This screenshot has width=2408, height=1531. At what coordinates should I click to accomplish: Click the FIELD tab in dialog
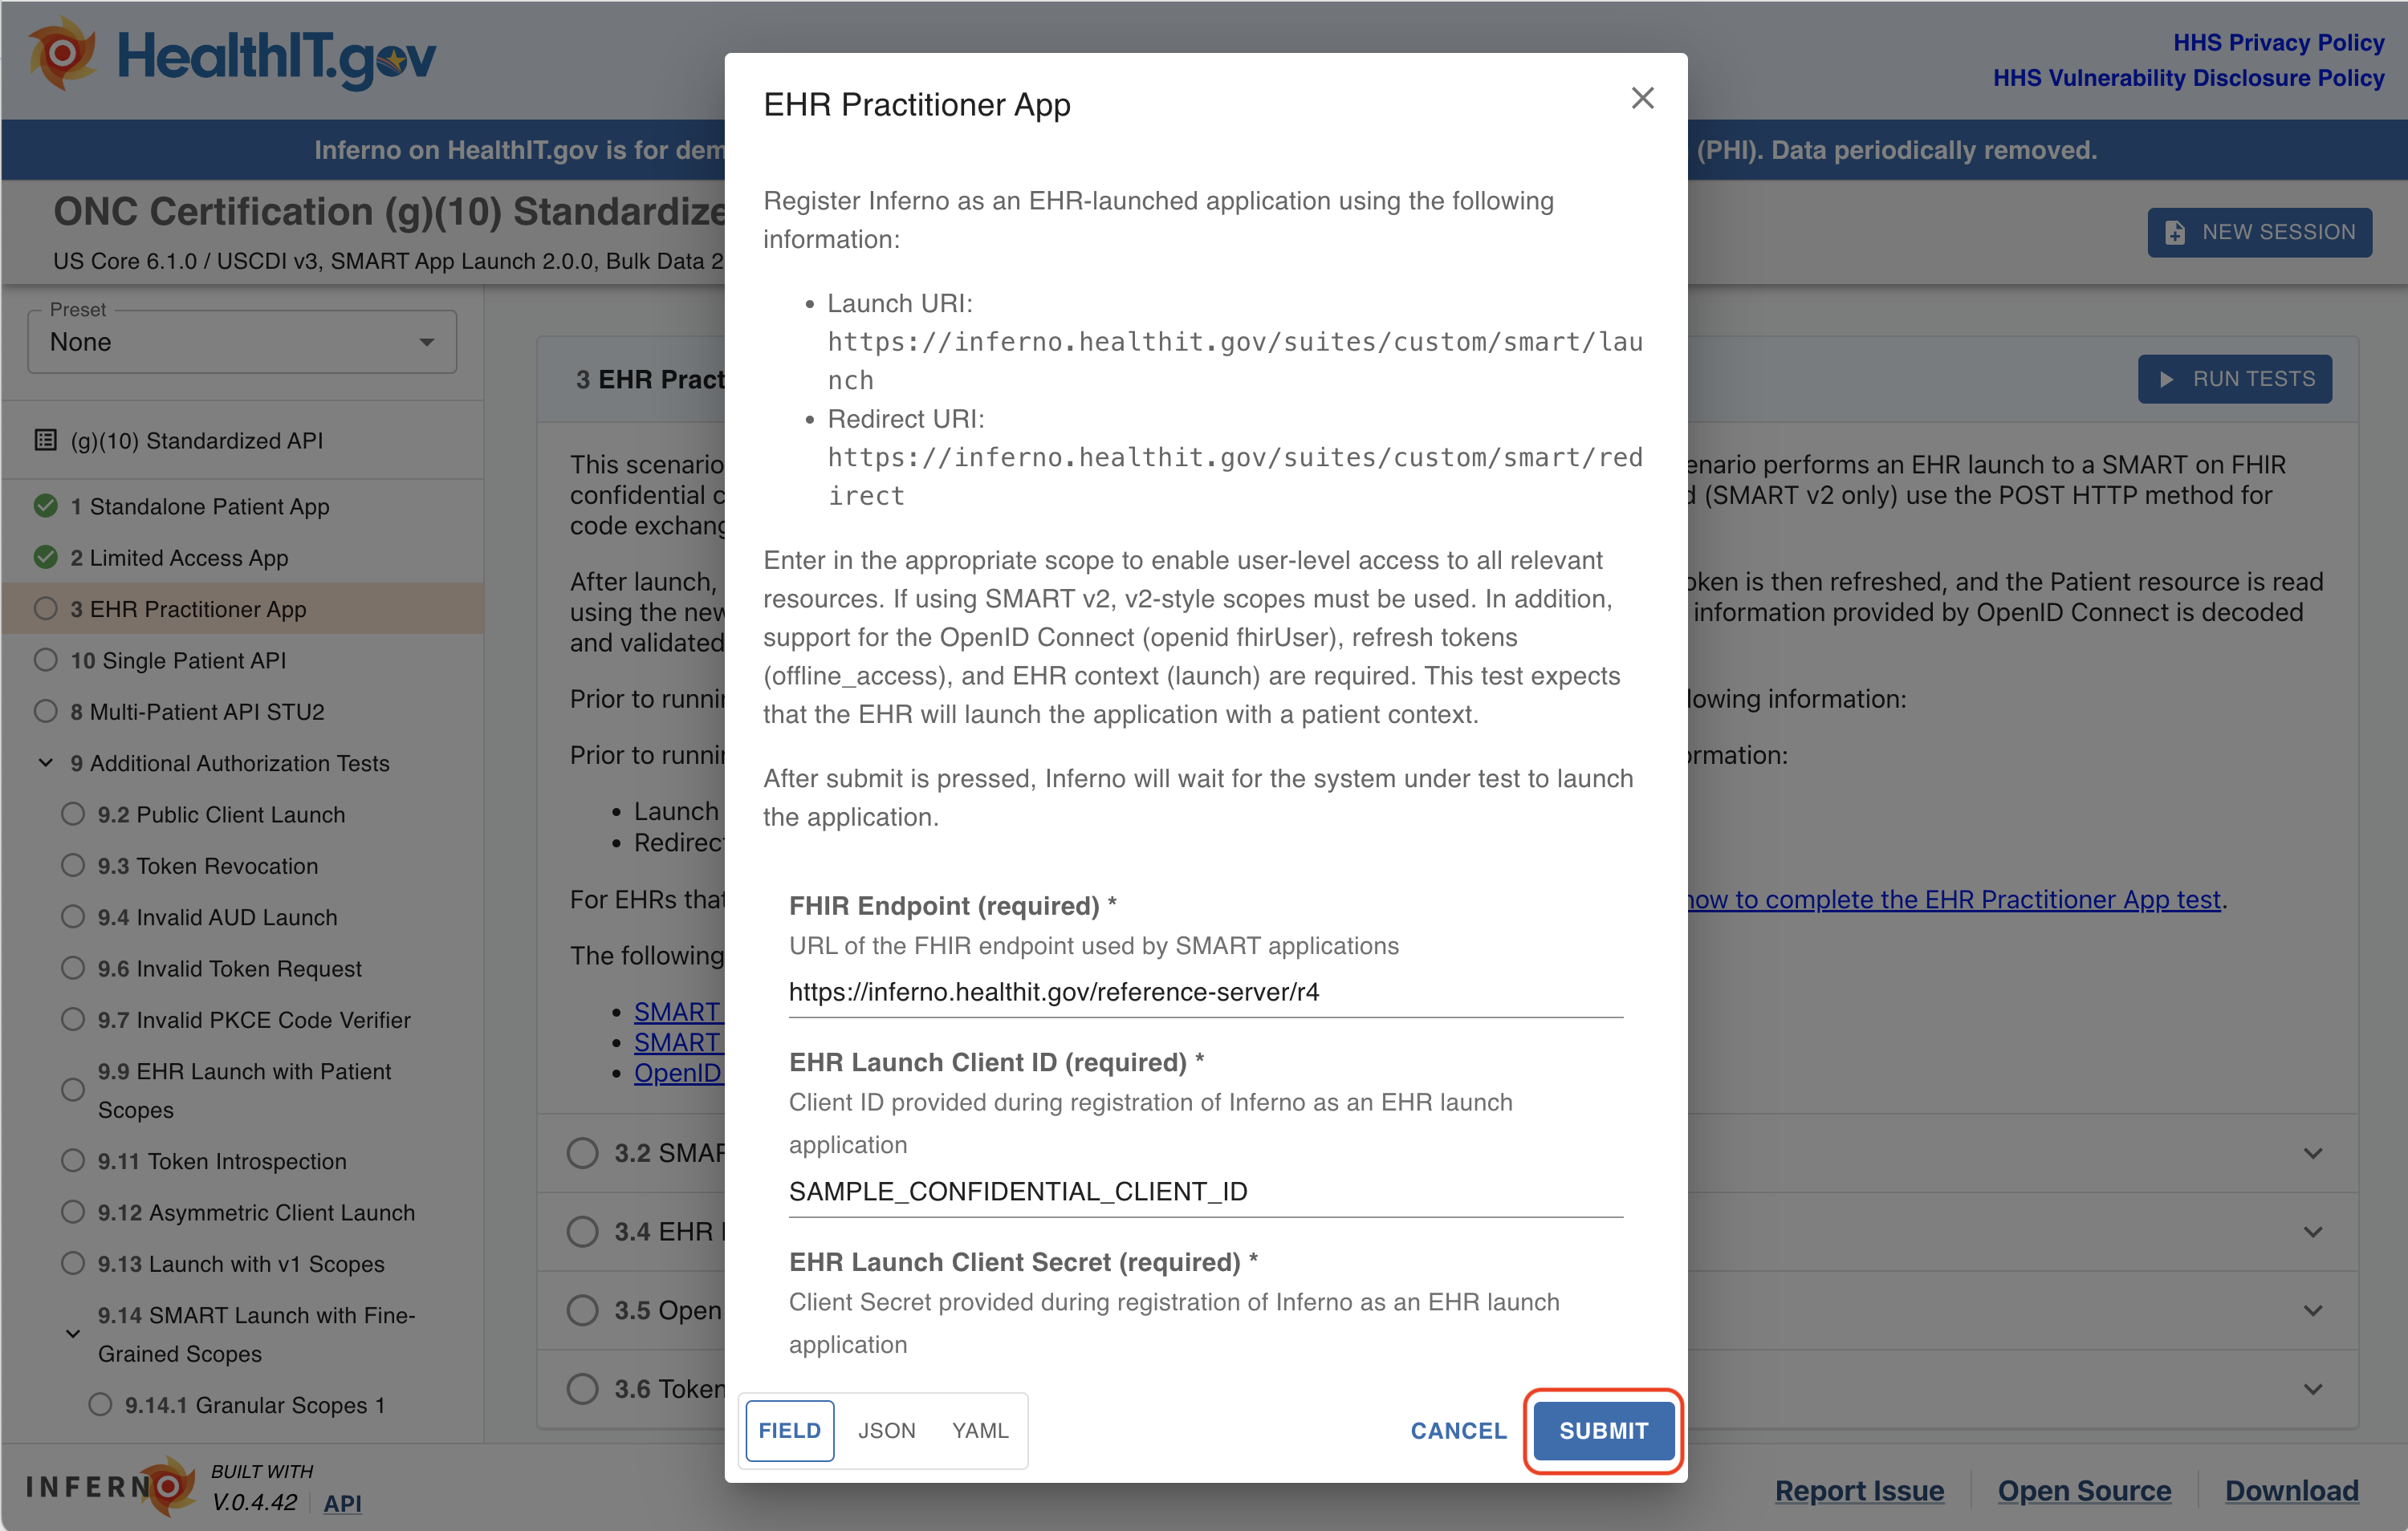787,1427
